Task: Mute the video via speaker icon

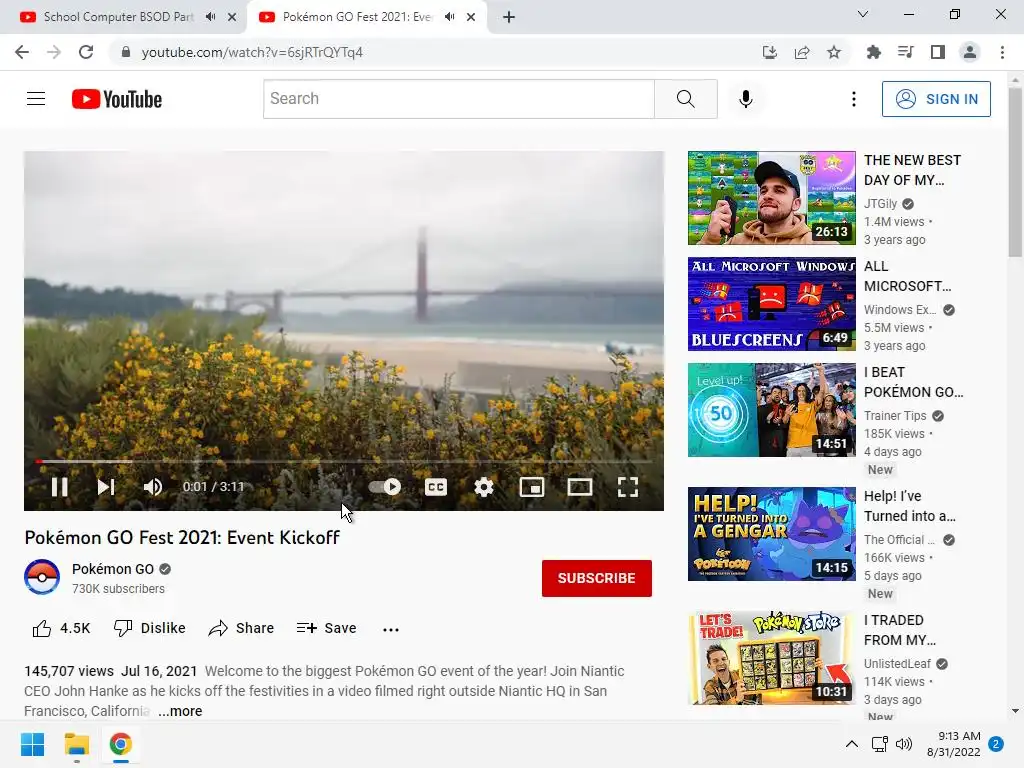Action: (153, 487)
